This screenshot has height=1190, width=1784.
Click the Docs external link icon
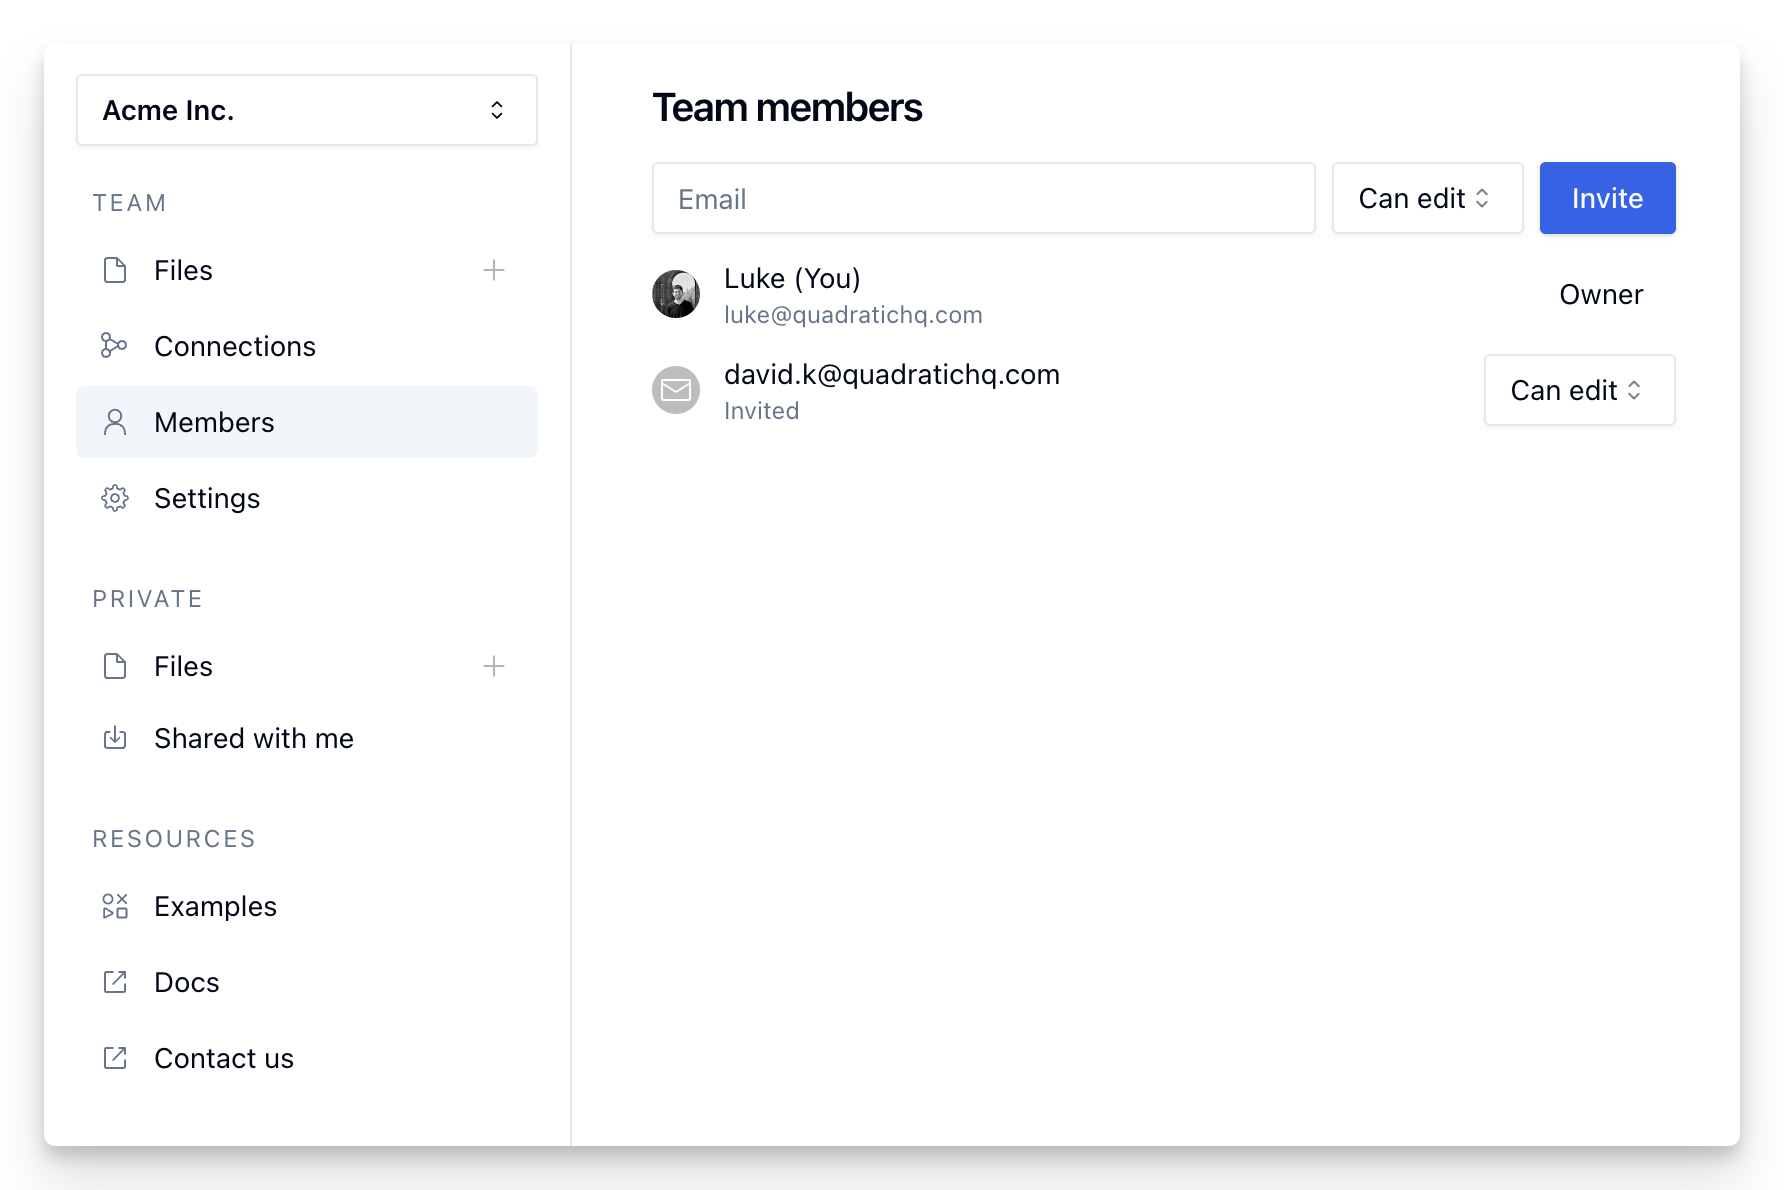pyautogui.click(x=115, y=982)
